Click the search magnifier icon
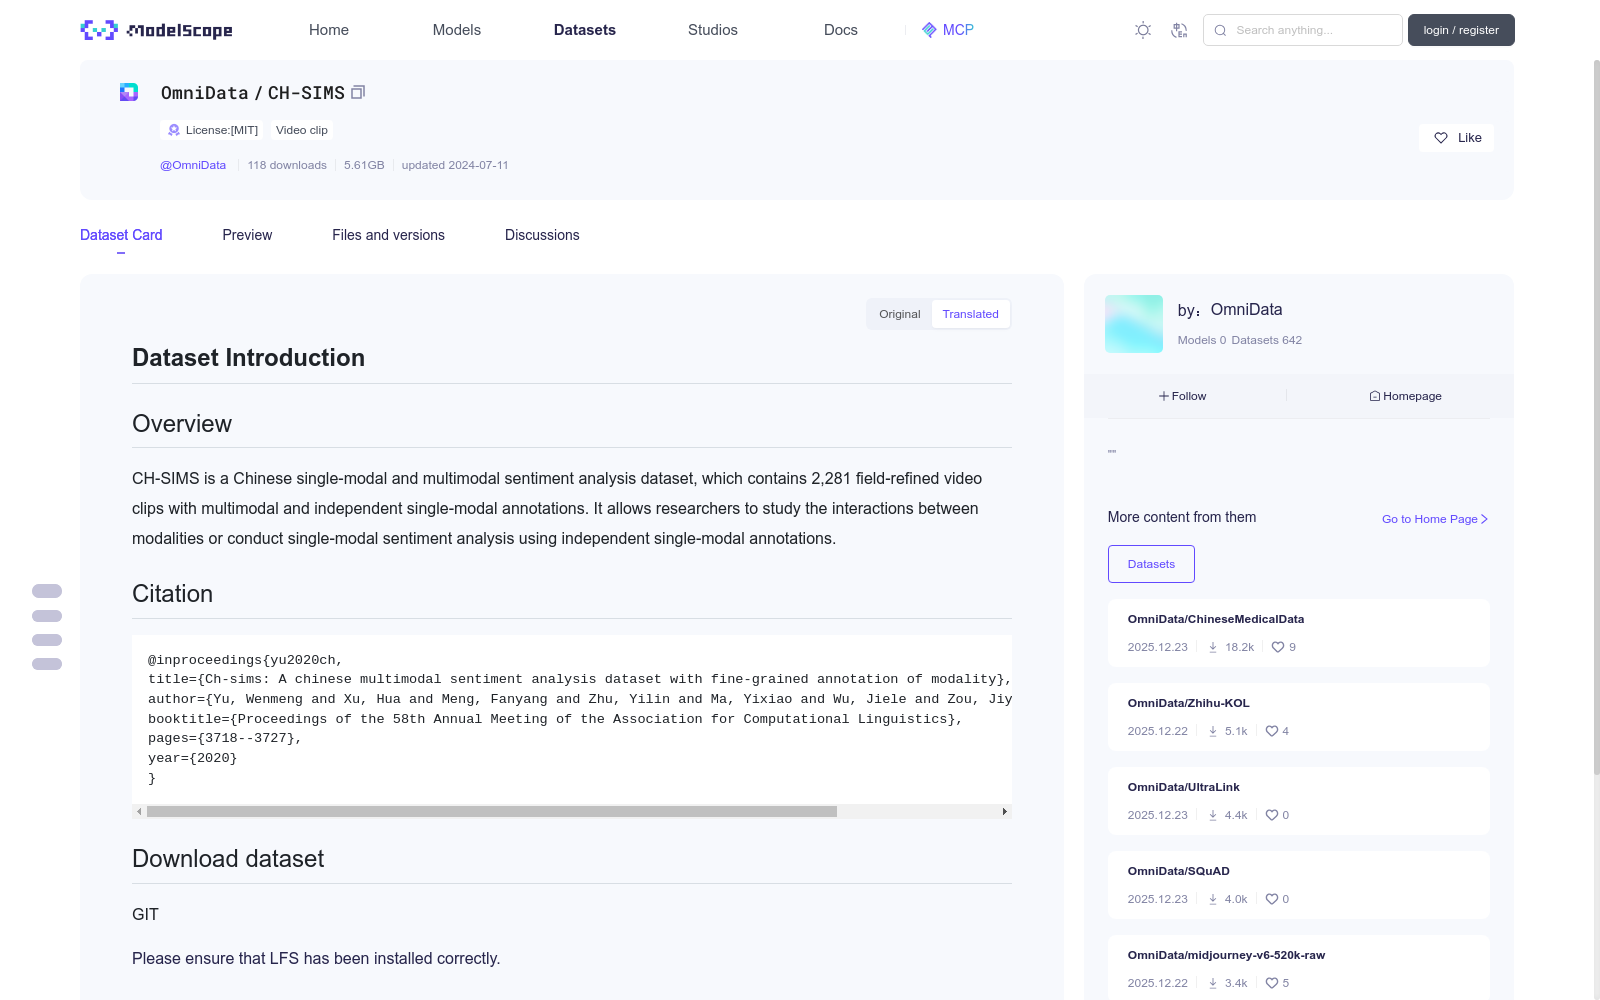This screenshot has height=1000, width=1600. tap(1220, 30)
